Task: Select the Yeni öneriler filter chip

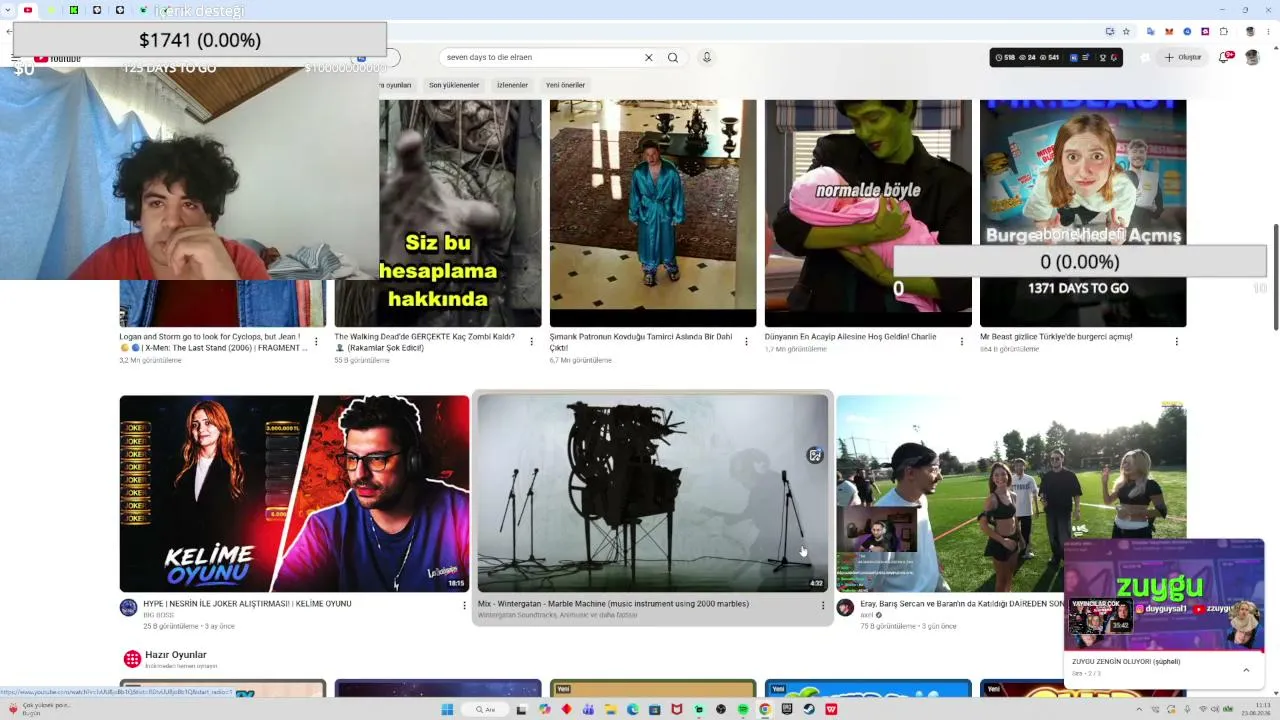Action: tap(565, 85)
